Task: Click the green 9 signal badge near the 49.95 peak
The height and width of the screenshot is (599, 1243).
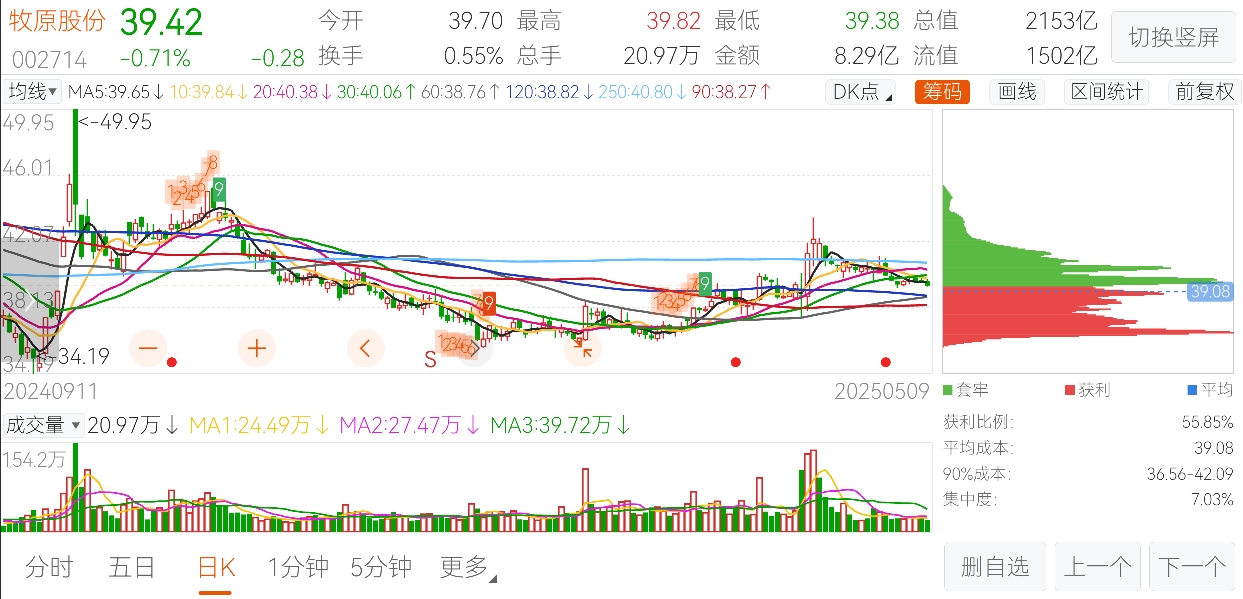Action: pyautogui.click(x=219, y=188)
